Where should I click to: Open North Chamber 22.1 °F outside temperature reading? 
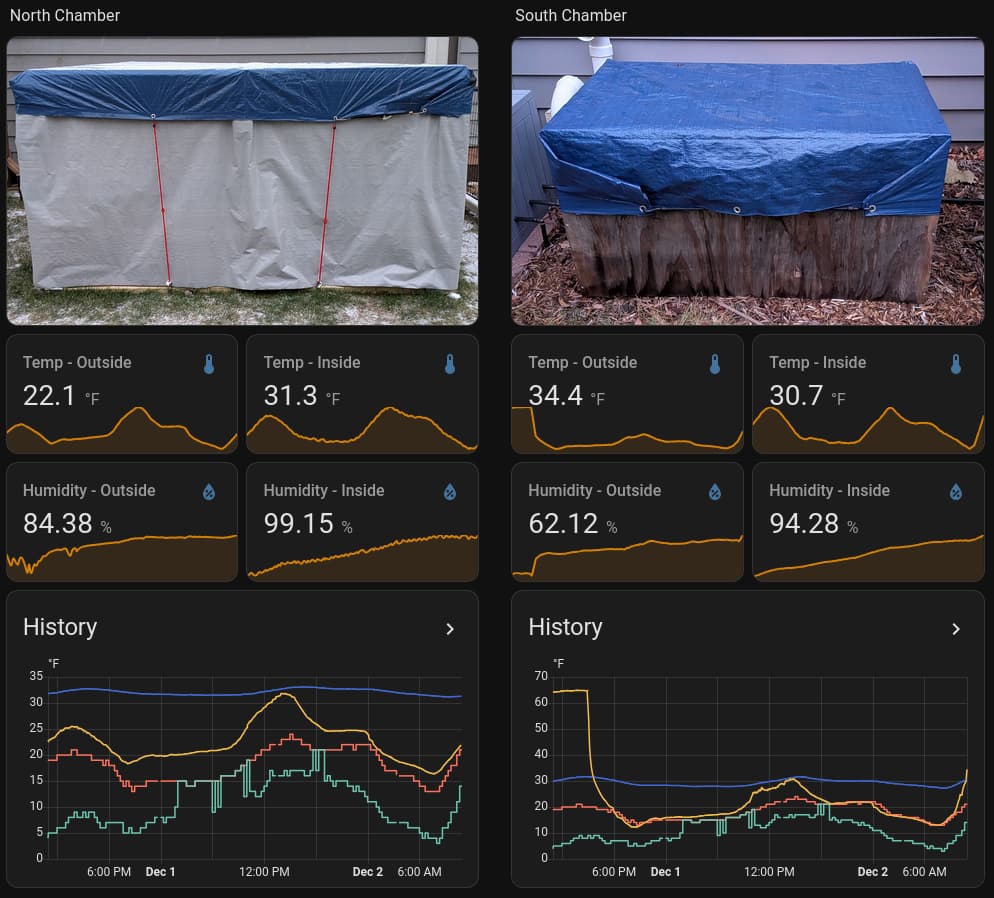click(x=50, y=396)
